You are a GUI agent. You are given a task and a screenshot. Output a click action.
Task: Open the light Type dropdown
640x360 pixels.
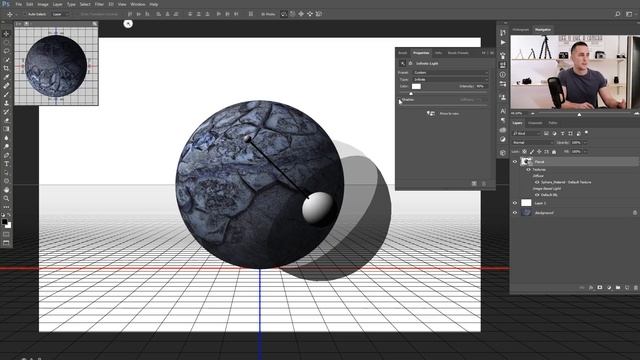click(451, 79)
